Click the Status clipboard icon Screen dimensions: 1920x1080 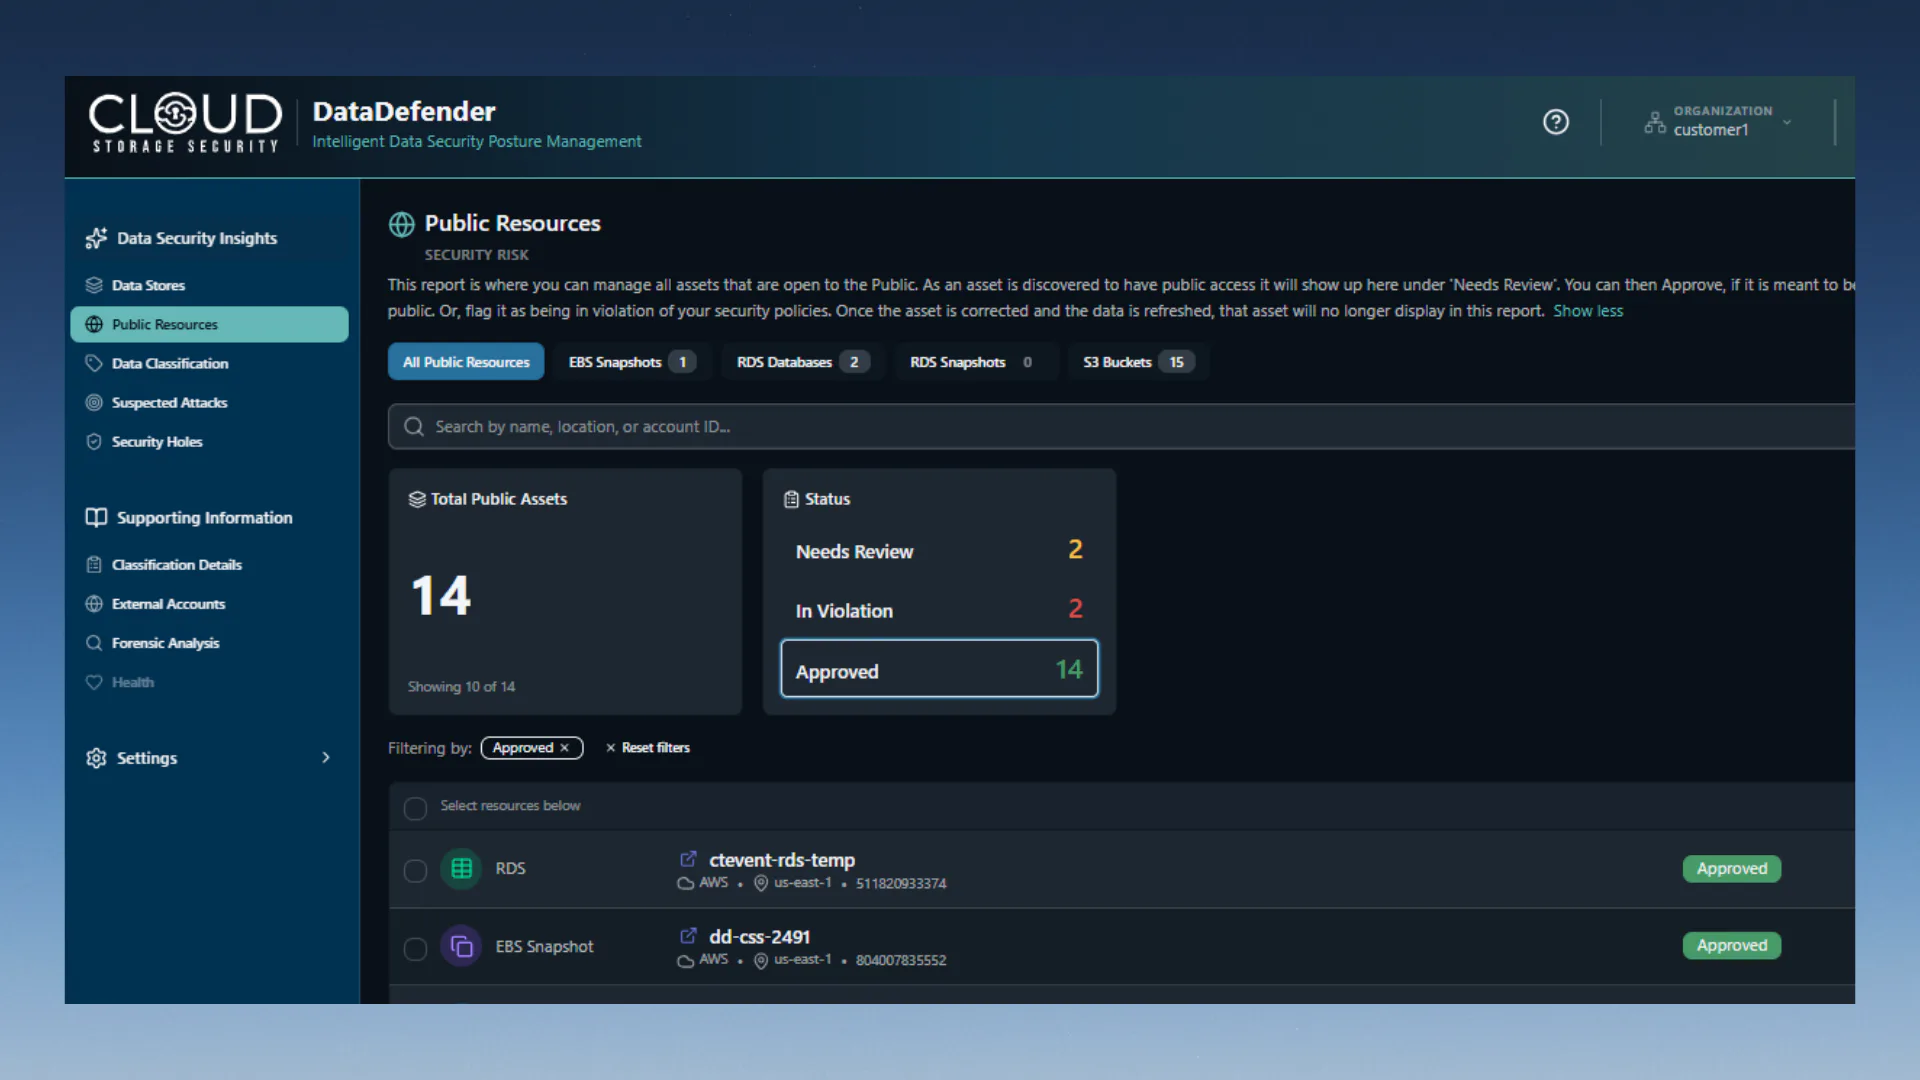(791, 499)
